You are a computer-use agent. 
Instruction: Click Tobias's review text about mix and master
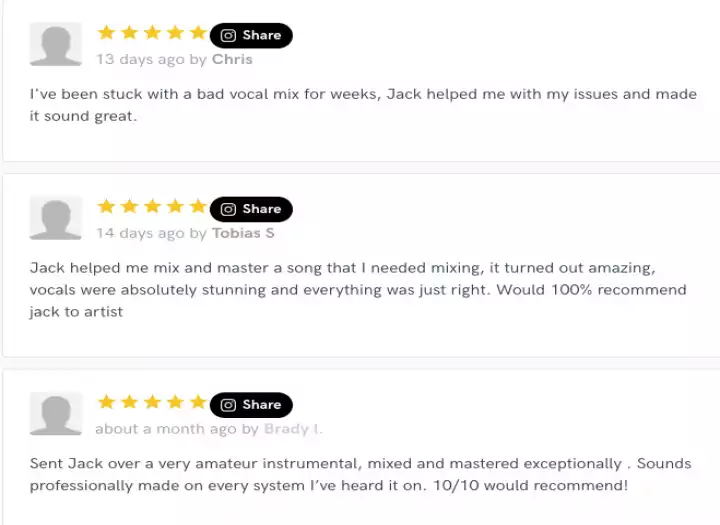pos(358,289)
